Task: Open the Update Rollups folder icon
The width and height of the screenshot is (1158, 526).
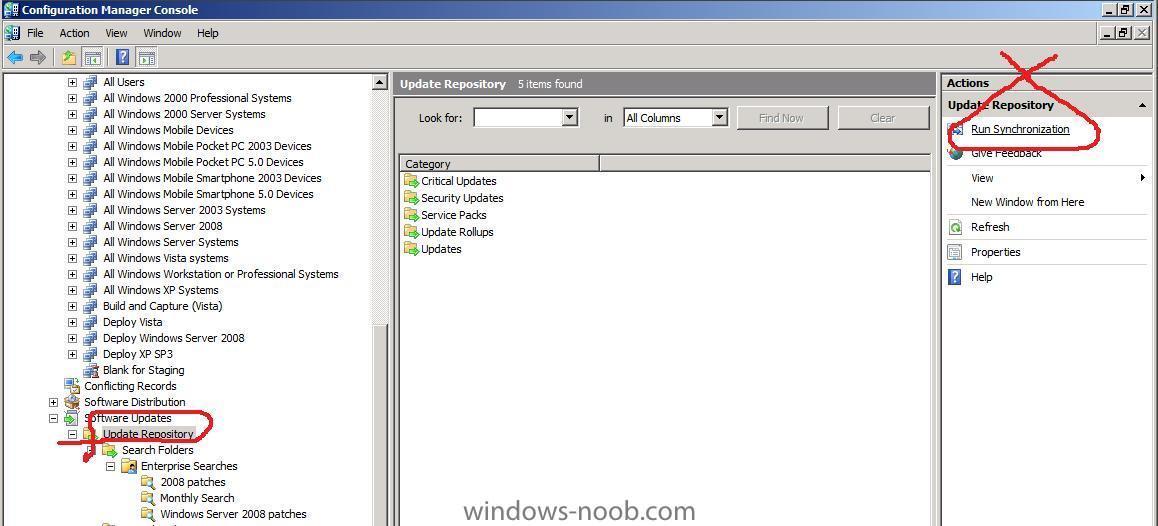Action: [x=411, y=232]
